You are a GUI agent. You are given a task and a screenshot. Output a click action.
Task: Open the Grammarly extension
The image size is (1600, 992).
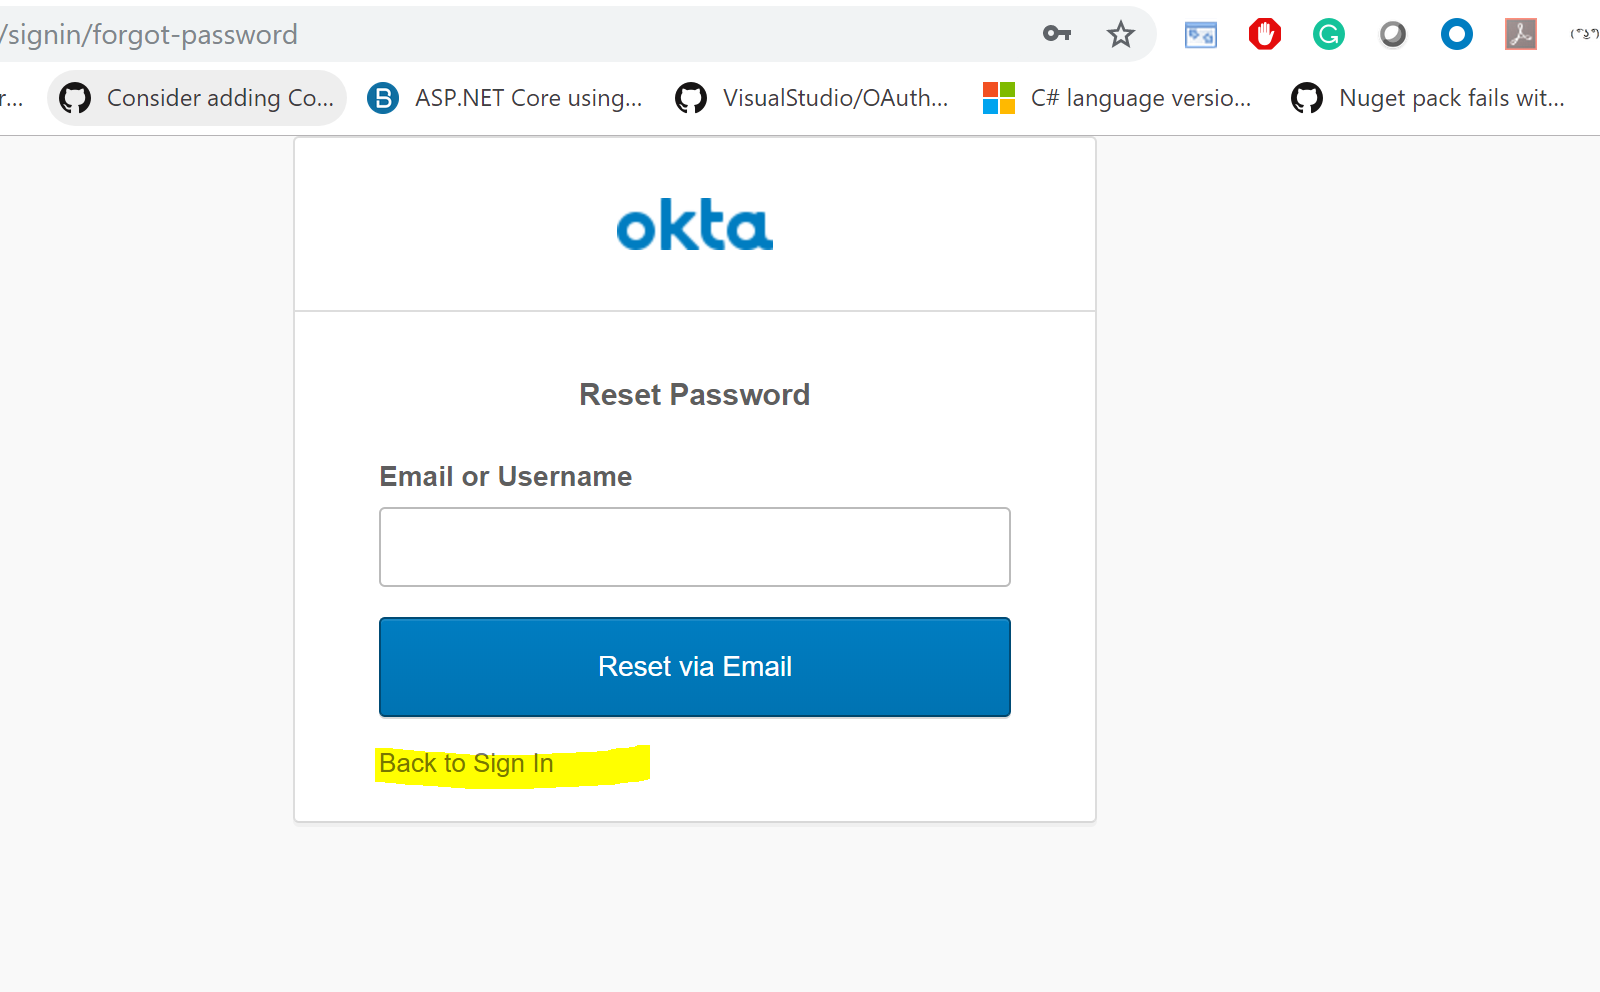1328,33
